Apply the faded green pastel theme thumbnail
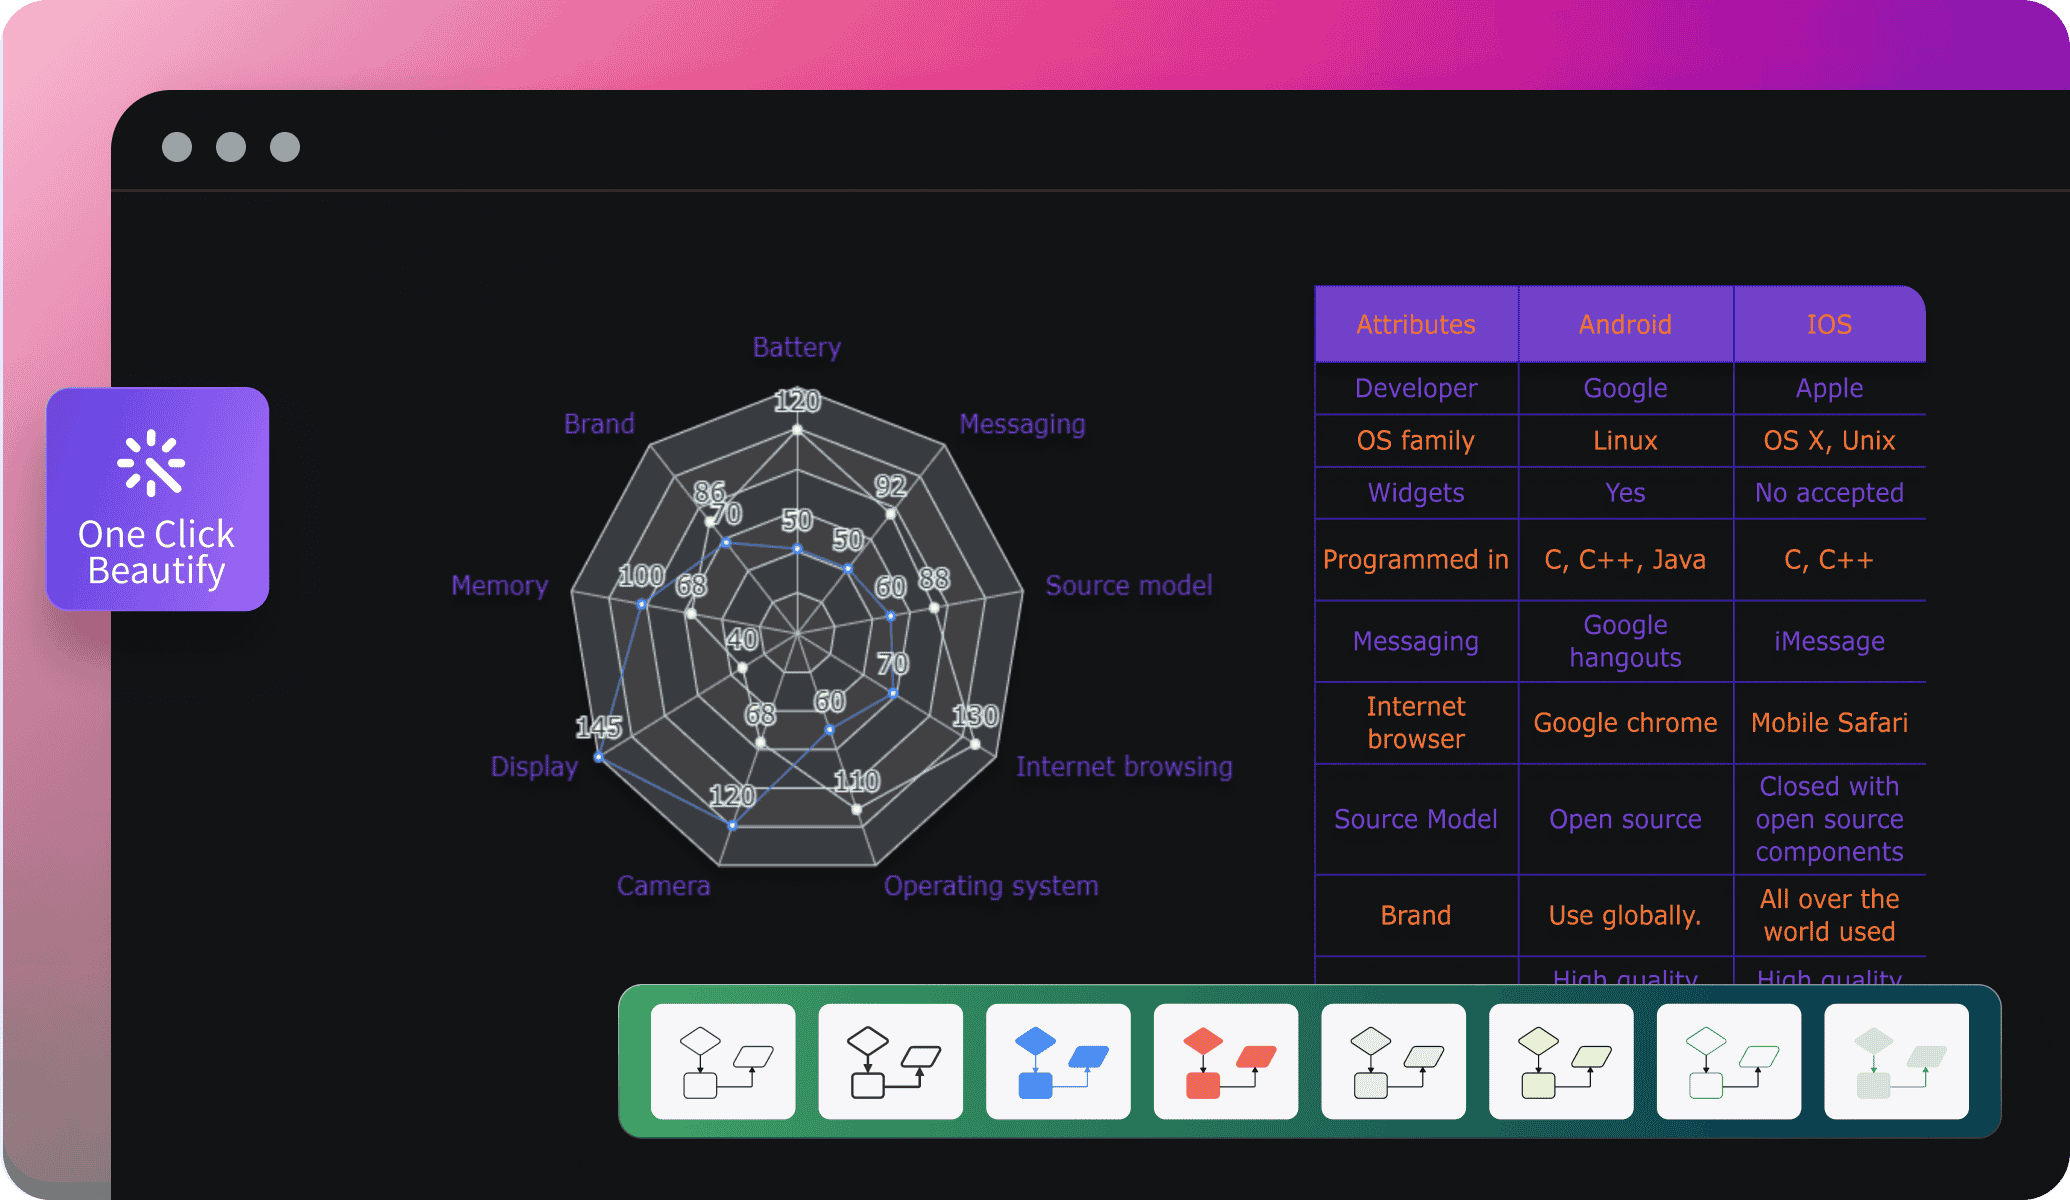Screen dimensions: 2070x1200 [x=1896, y=1061]
